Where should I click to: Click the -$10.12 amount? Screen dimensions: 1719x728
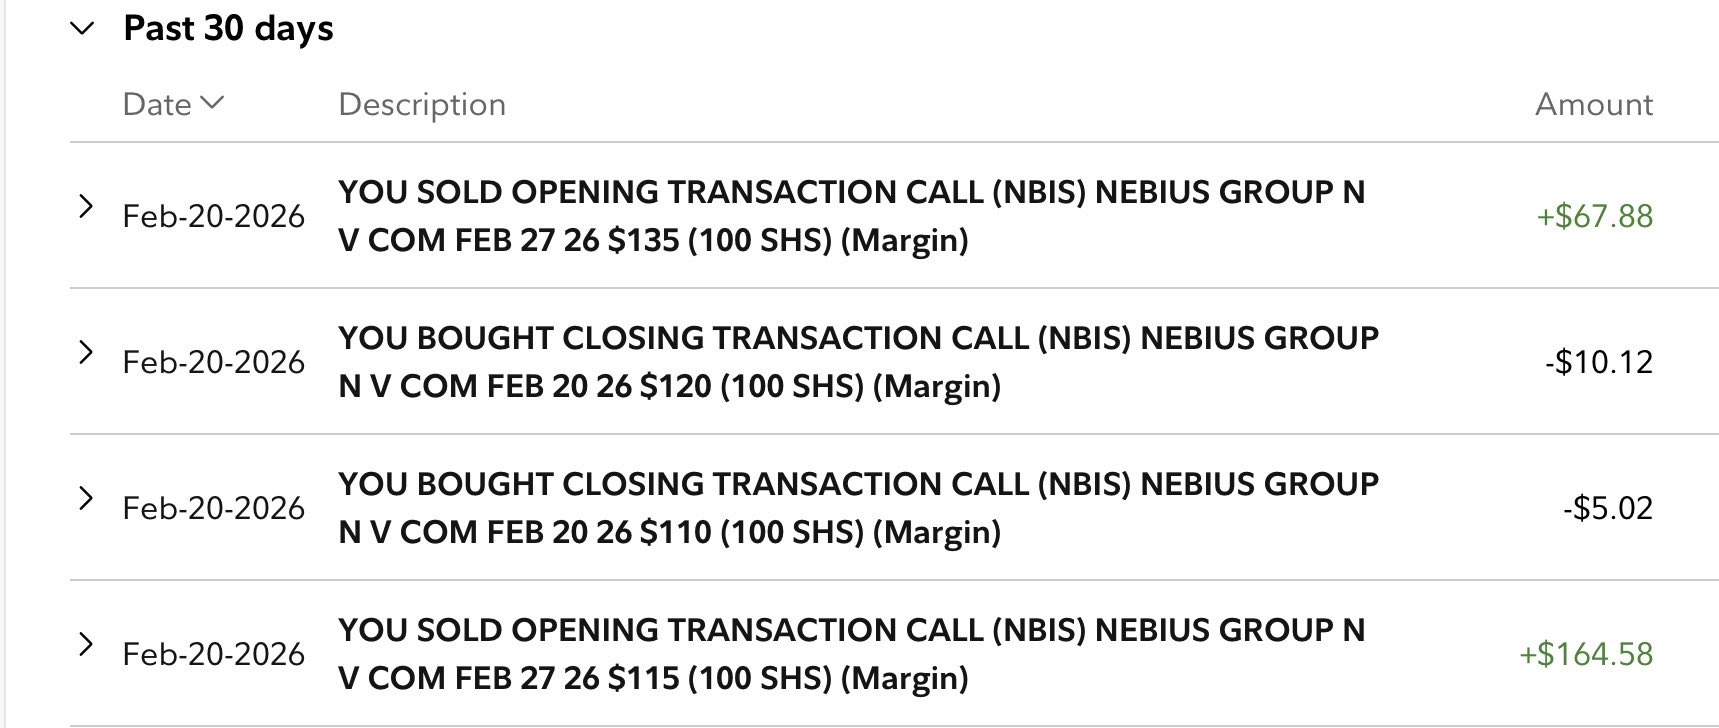pyautogui.click(x=1598, y=362)
